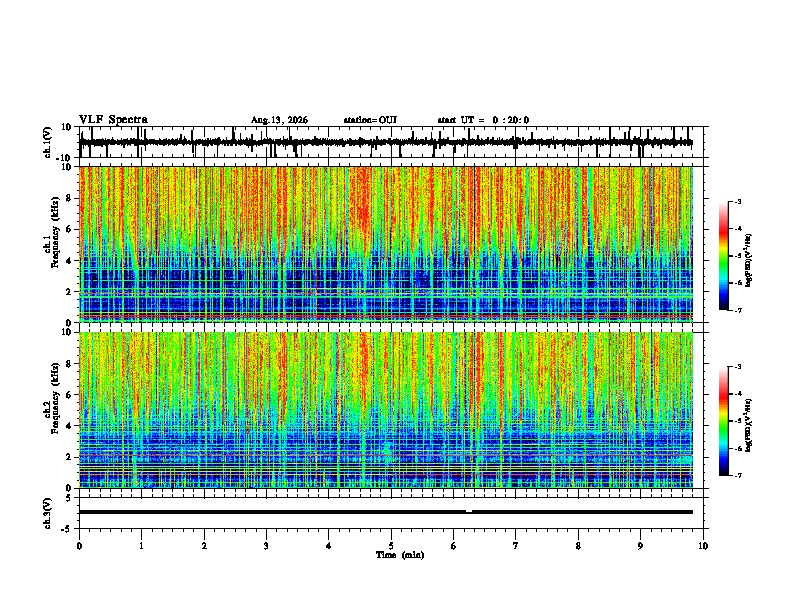Click the ch.1 voltage waveform trace panel
The width and height of the screenshot is (792, 612).
[391, 142]
